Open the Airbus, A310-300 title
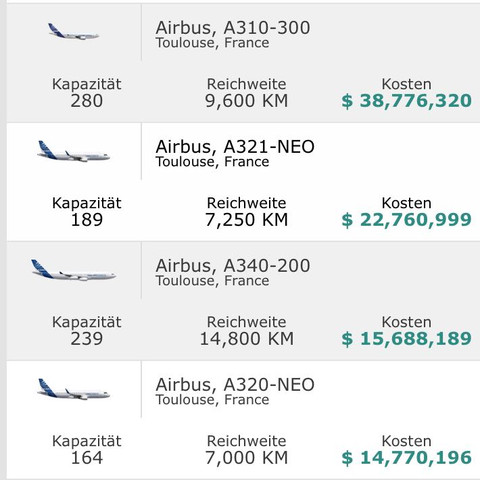 [233, 28]
